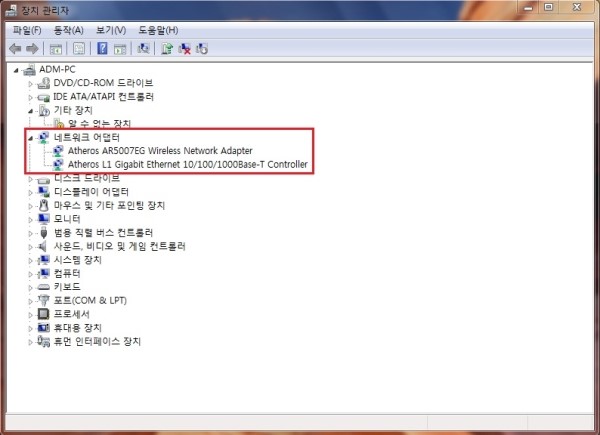Select Atheros AR5007EG Wireless Network Adapter

coord(160,150)
